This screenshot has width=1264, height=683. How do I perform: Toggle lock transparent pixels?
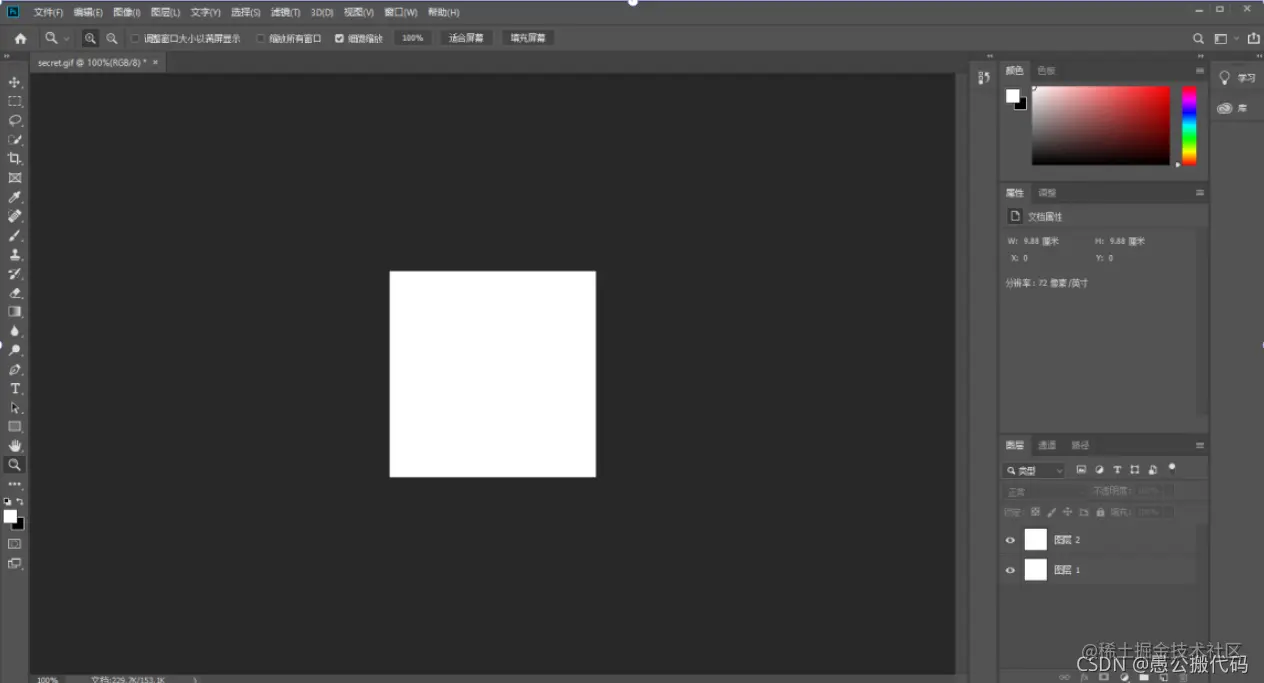[1035, 512]
